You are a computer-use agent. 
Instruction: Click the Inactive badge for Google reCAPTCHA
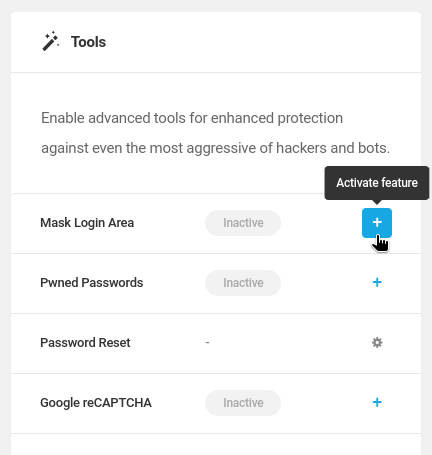tap(243, 403)
